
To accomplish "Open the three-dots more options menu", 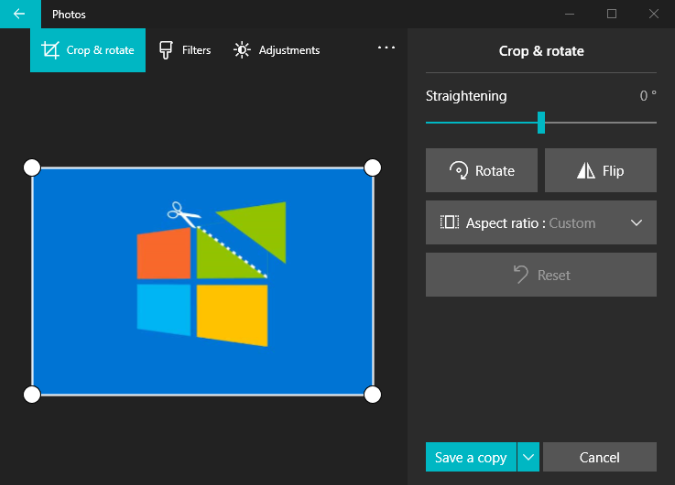I will point(386,47).
